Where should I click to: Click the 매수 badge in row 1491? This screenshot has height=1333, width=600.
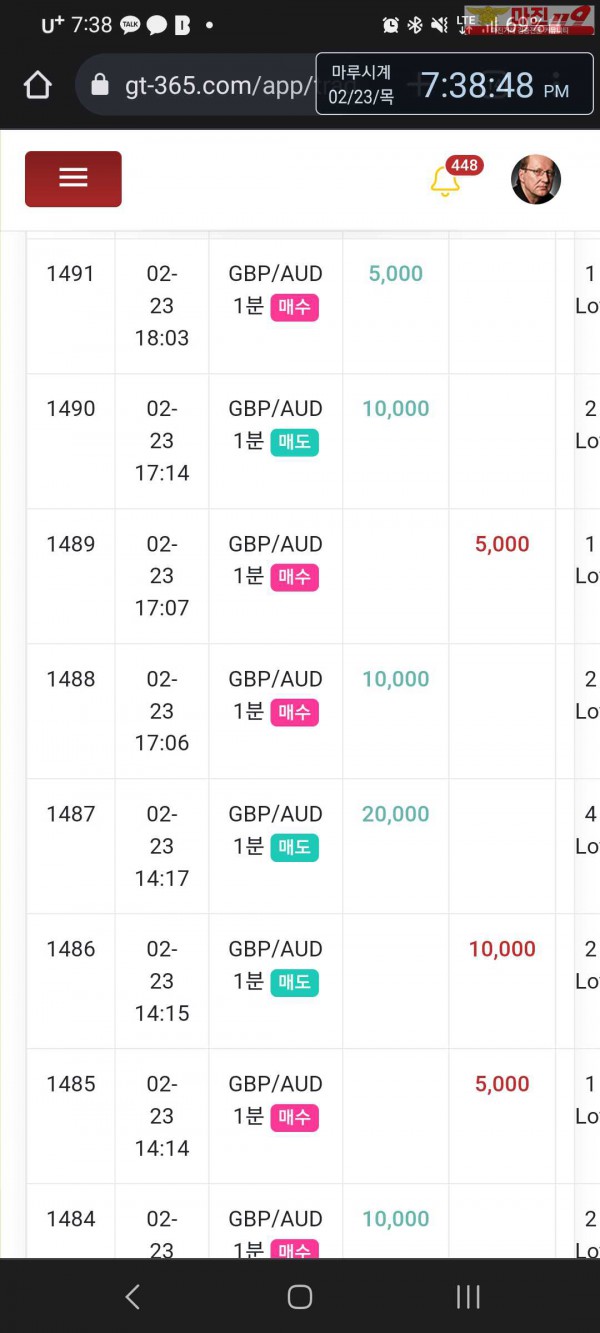pos(294,307)
